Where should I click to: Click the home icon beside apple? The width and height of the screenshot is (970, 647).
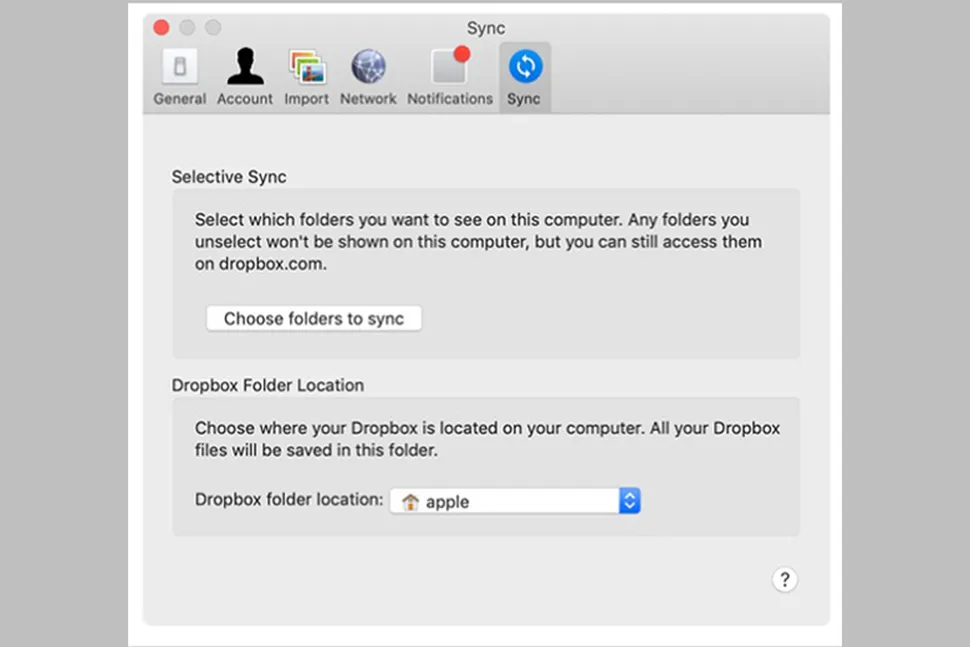(x=410, y=502)
